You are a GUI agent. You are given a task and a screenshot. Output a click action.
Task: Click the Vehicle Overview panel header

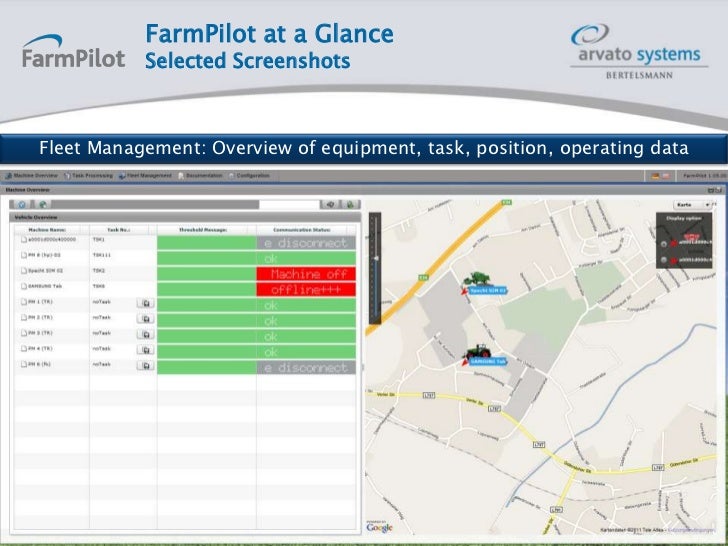click(185, 217)
